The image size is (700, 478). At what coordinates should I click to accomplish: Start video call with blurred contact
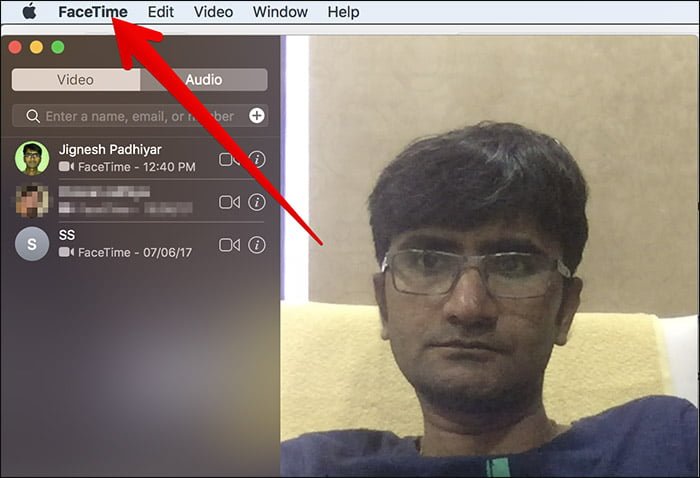click(x=229, y=202)
